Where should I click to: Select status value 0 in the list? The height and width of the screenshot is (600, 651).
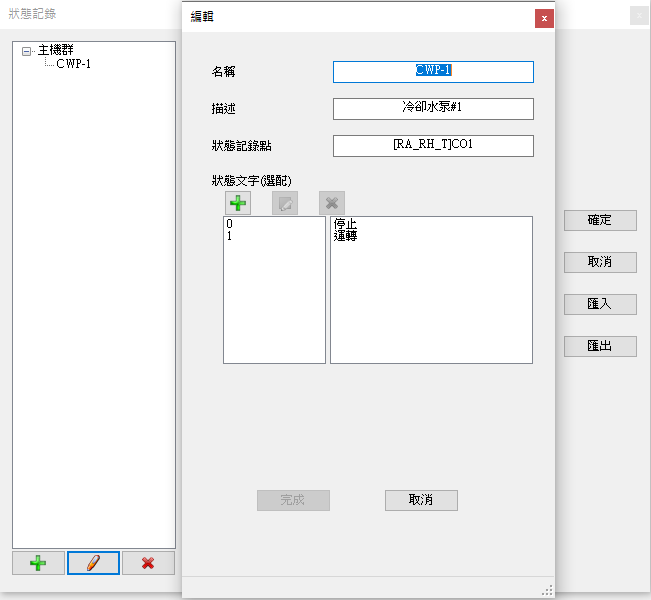(x=230, y=224)
